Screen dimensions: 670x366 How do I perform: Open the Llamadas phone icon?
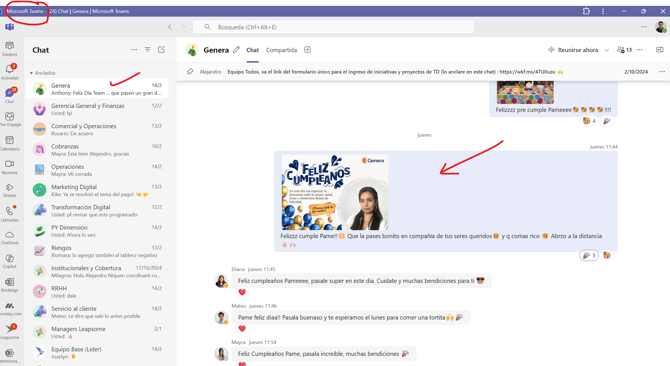(9, 214)
